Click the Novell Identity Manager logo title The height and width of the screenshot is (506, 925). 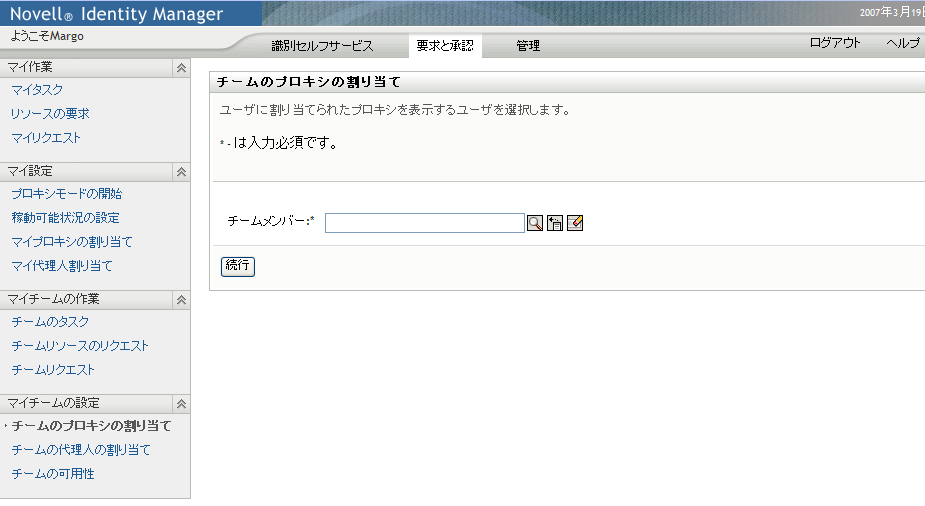(117, 14)
